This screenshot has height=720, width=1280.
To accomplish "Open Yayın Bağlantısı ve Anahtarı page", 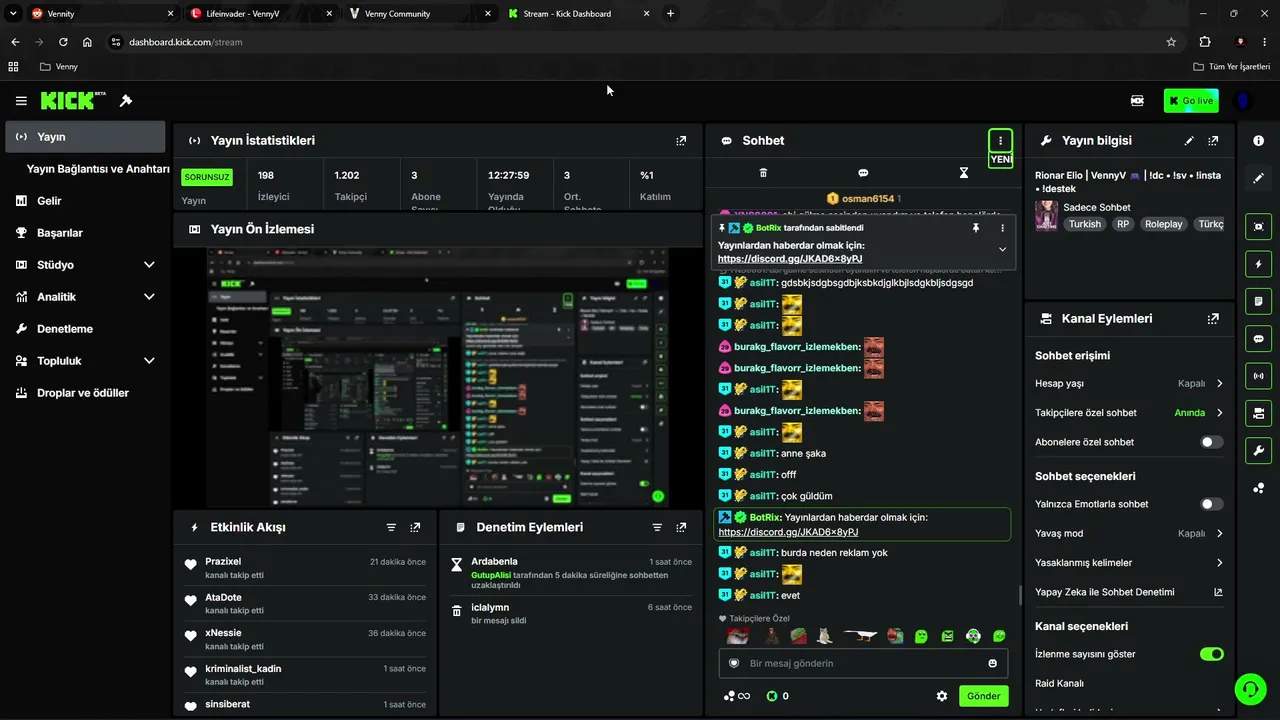I will [98, 169].
